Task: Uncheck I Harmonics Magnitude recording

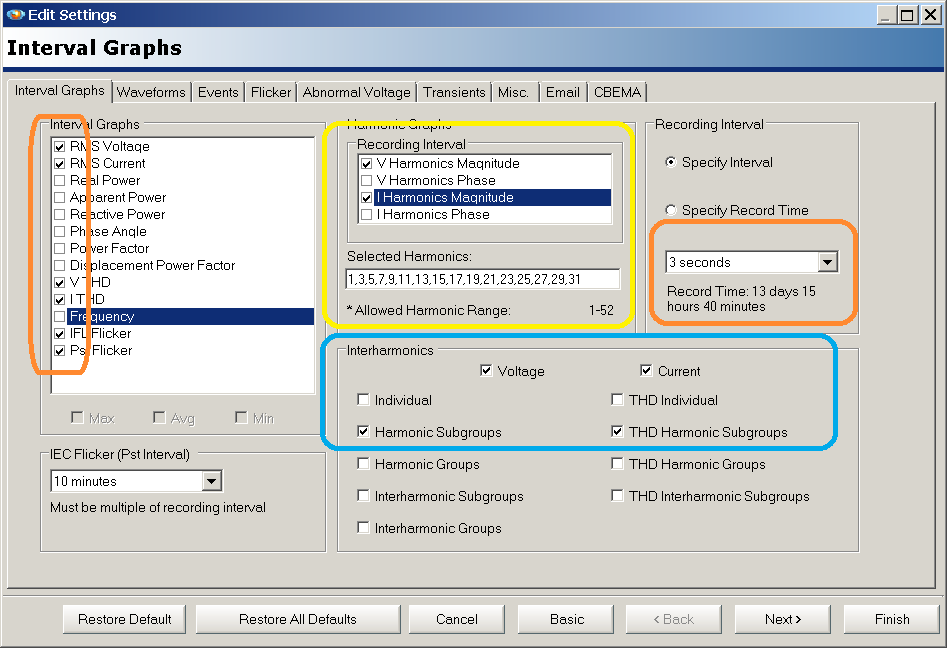Action: coord(368,197)
